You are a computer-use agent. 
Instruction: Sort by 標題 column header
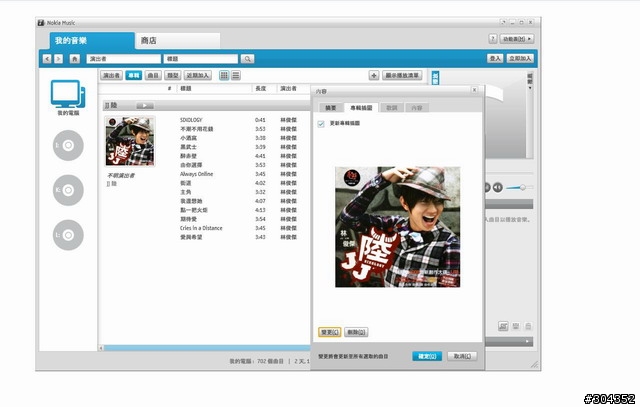click(x=186, y=89)
